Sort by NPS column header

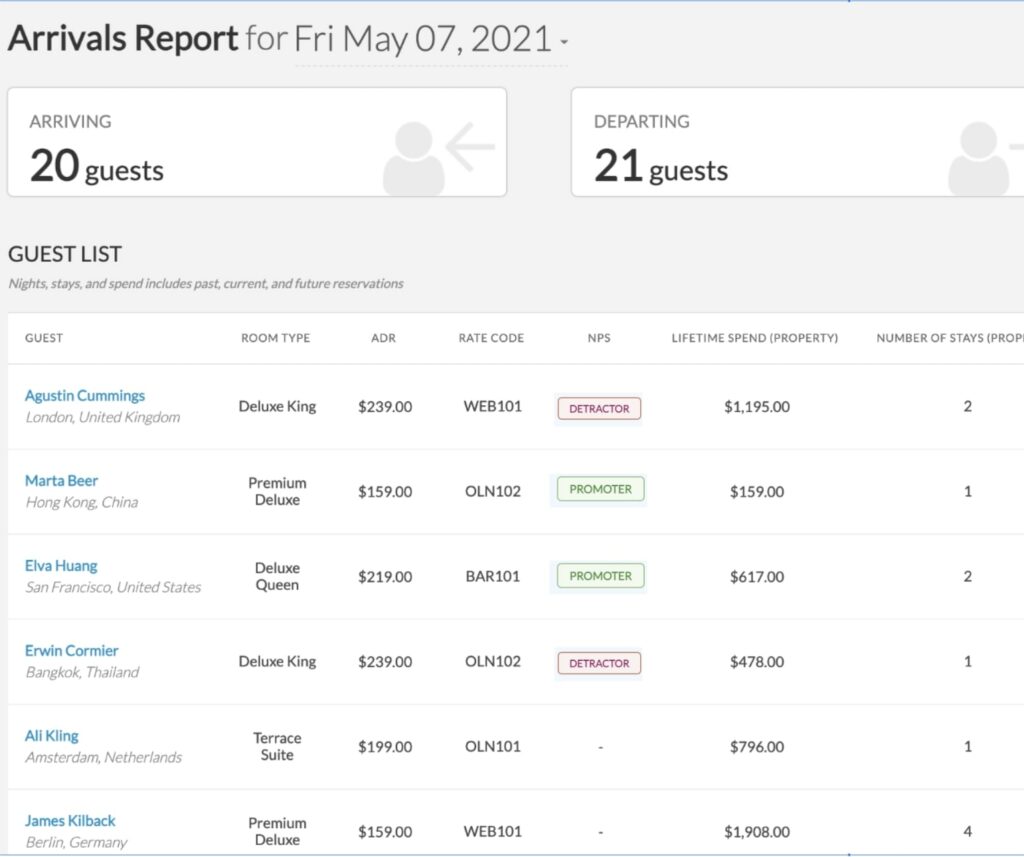(599, 338)
